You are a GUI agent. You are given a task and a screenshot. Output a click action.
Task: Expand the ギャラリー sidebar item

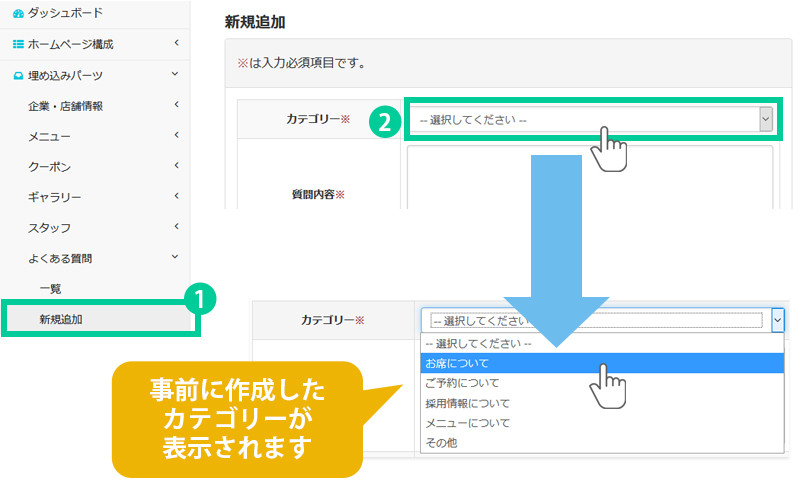(175, 197)
